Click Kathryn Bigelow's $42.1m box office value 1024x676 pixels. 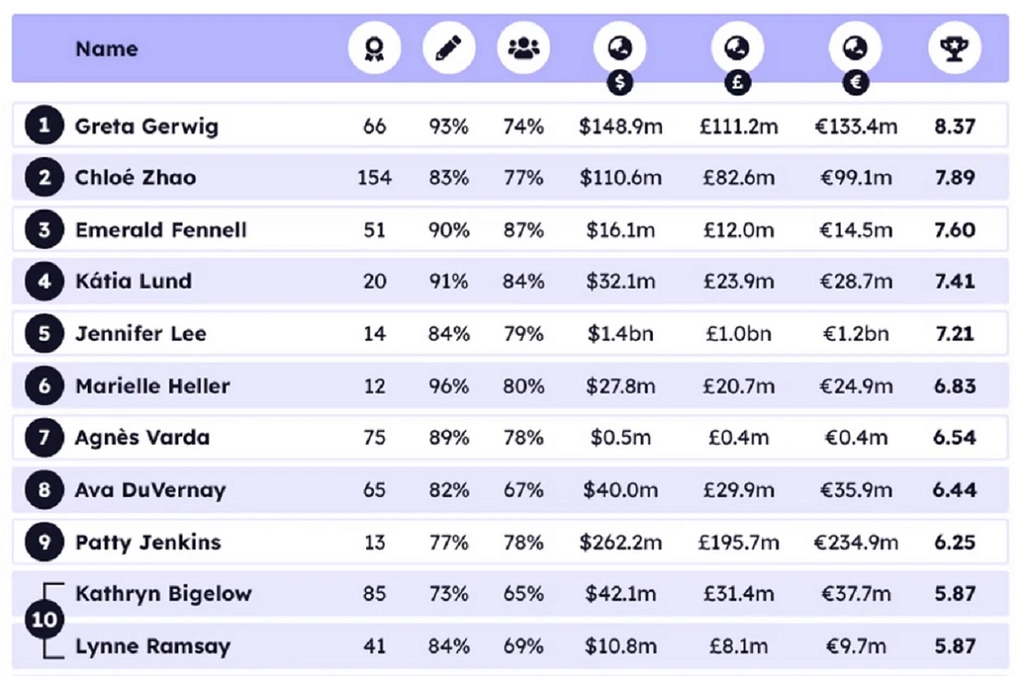[x=620, y=594]
